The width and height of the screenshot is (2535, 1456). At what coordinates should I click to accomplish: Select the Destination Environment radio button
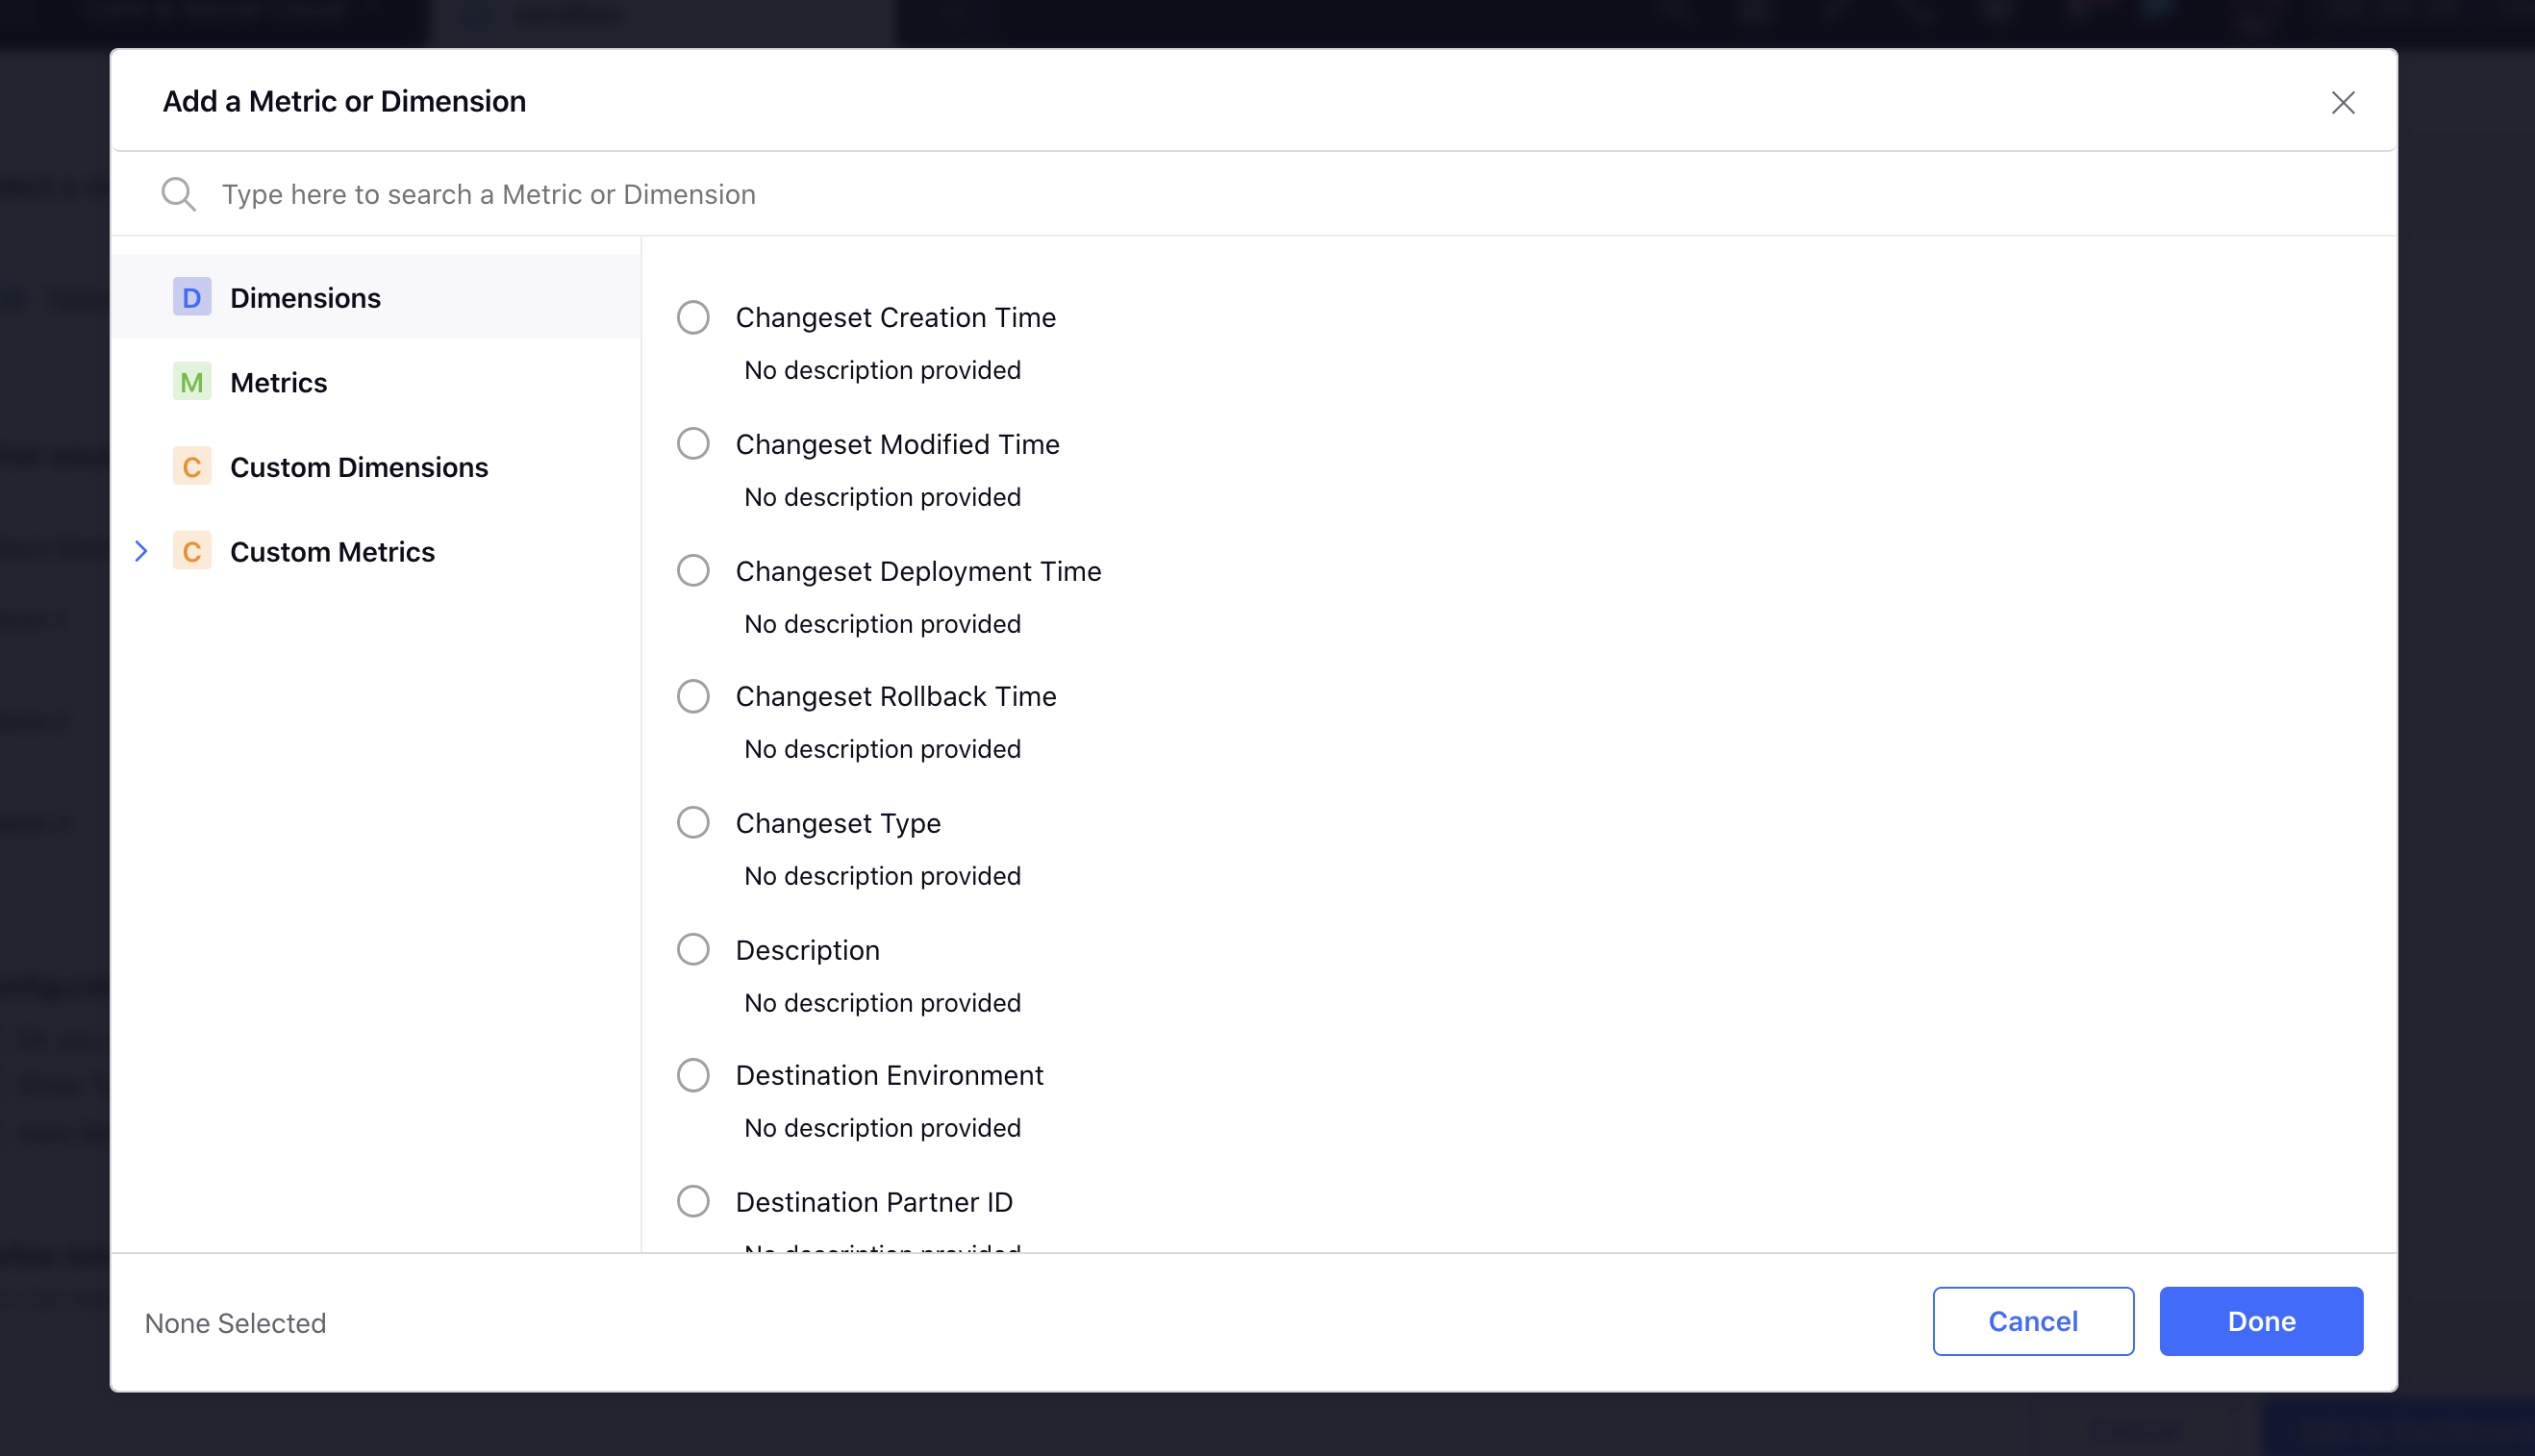pos(693,1074)
